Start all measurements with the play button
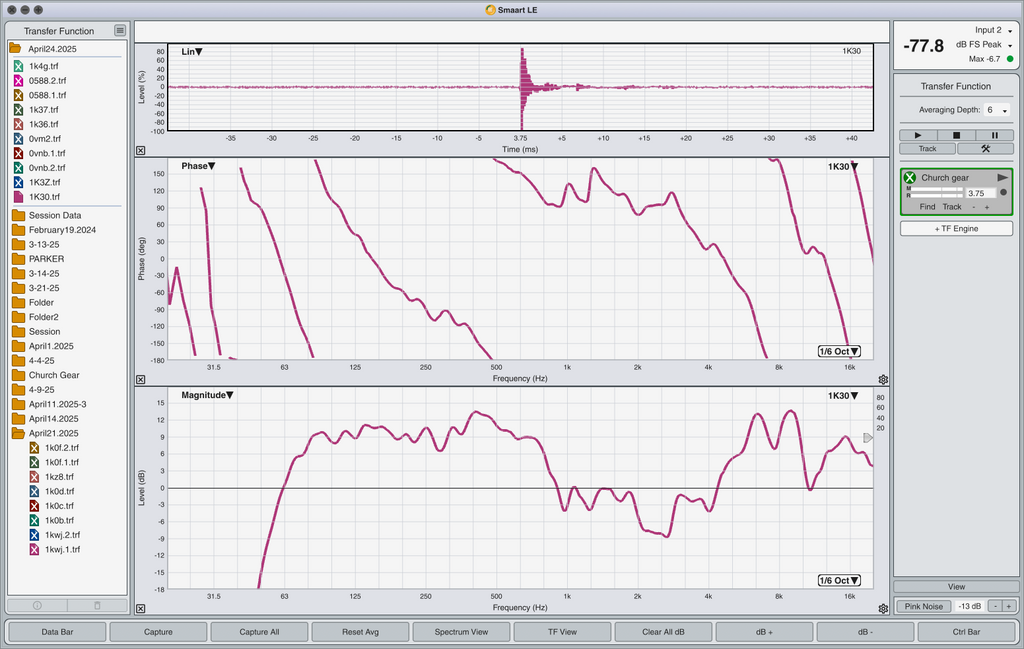Image resolution: width=1024 pixels, height=649 pixels. [x=918, y=135]
